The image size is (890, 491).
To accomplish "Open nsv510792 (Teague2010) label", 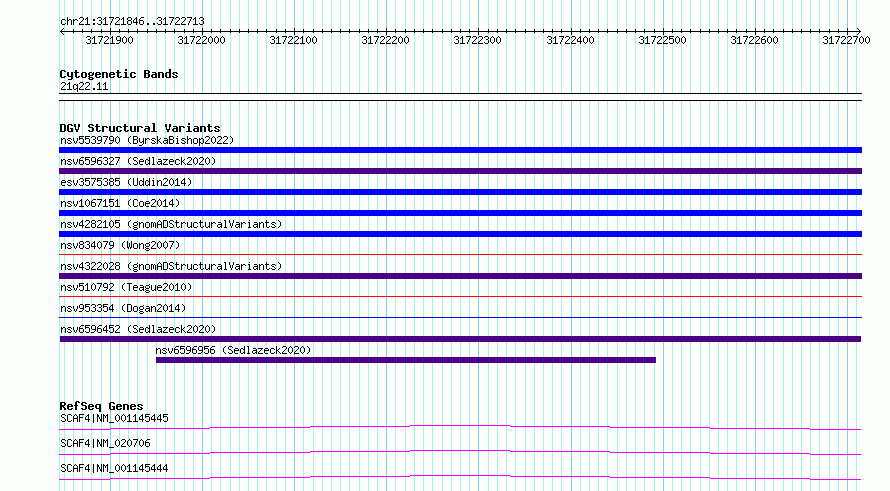I will [126, 287].
